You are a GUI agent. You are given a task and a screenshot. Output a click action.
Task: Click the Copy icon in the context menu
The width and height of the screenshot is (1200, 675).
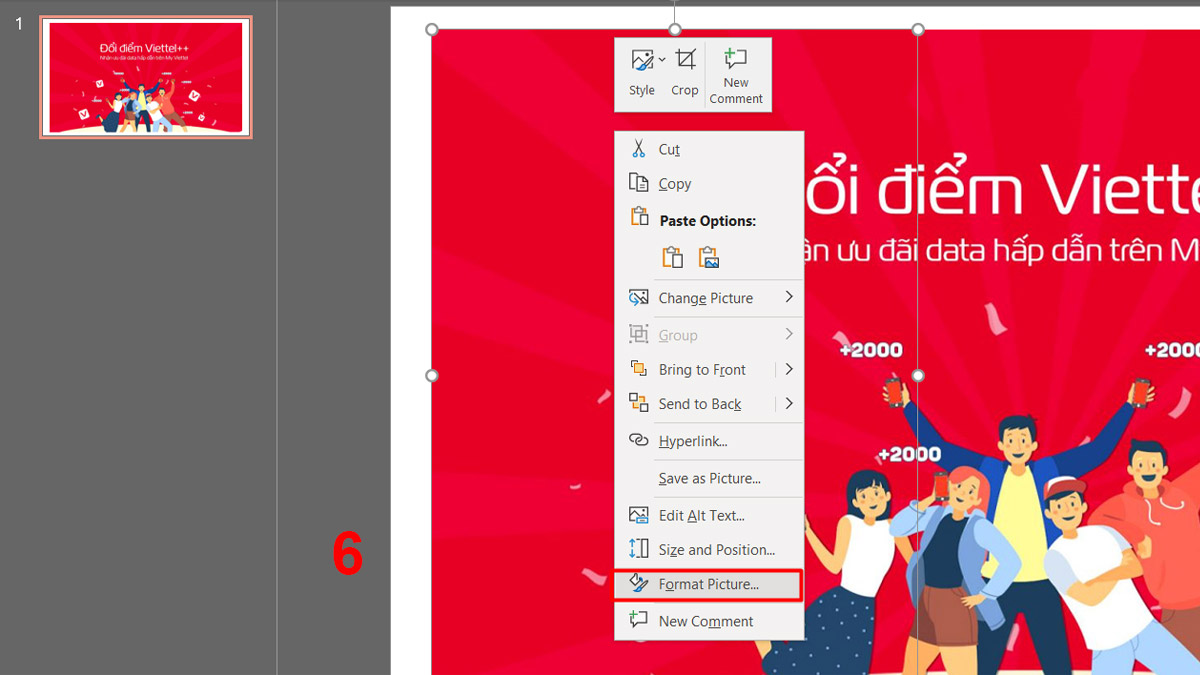click(x=640, y=183)
